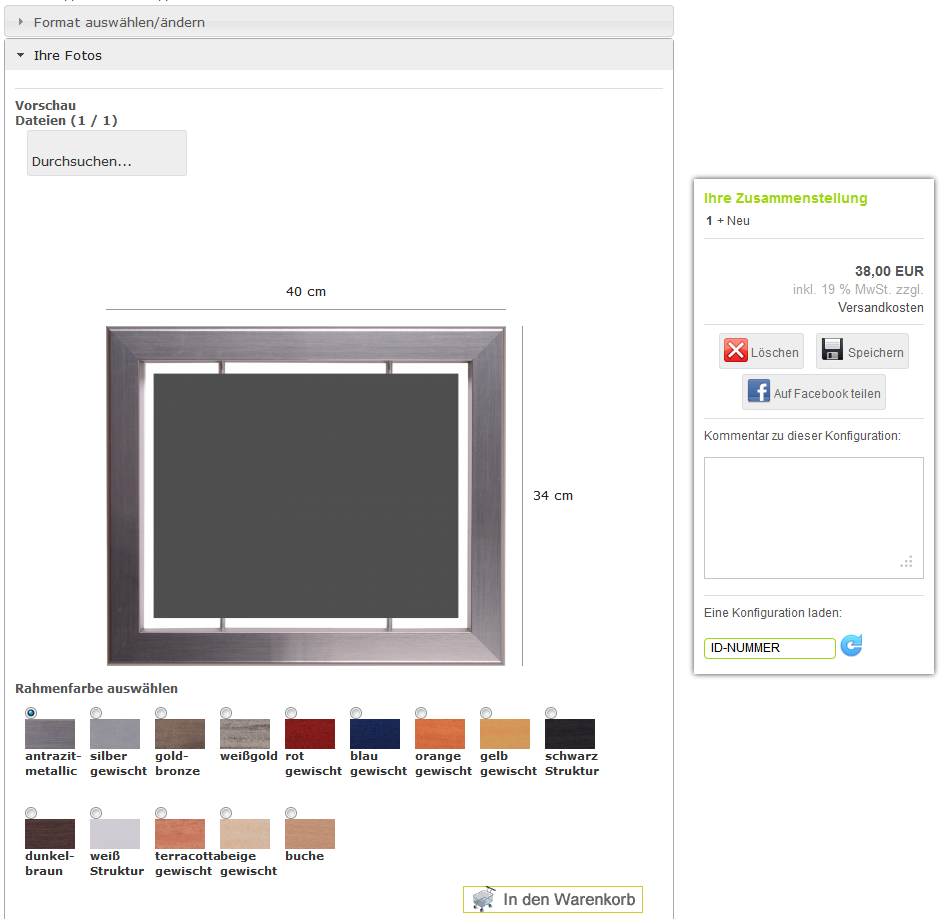Click weißgold color swatch
This screenshot has width=944, height=919.
coord(245,734)
